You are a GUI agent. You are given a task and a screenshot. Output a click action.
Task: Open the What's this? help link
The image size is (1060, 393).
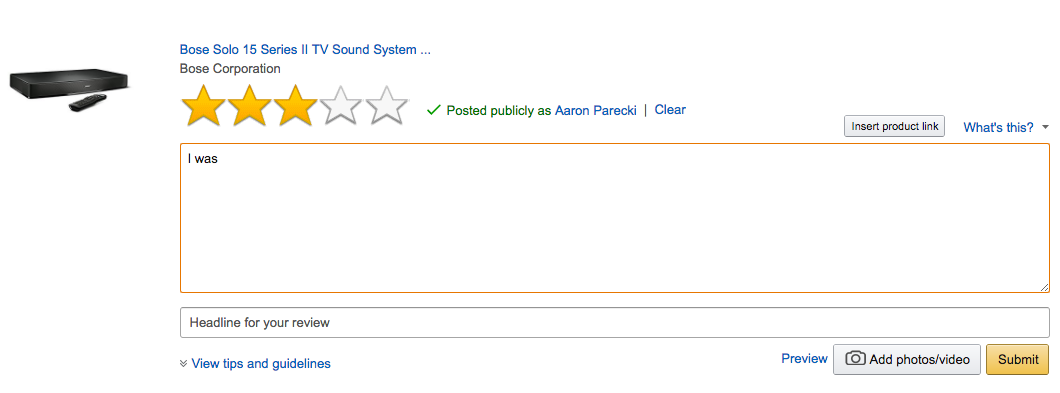[998, 127]
